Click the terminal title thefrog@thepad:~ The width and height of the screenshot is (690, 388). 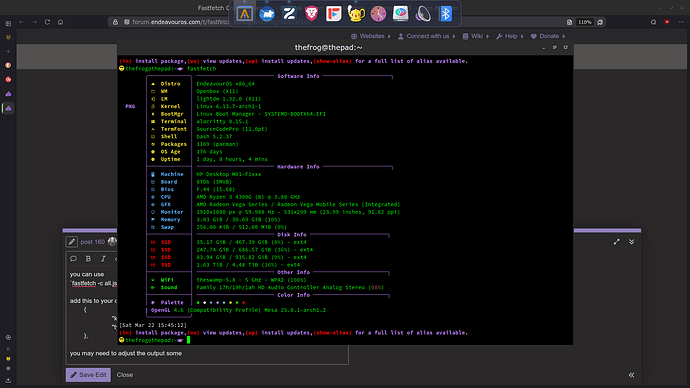[x=328, y=48]
